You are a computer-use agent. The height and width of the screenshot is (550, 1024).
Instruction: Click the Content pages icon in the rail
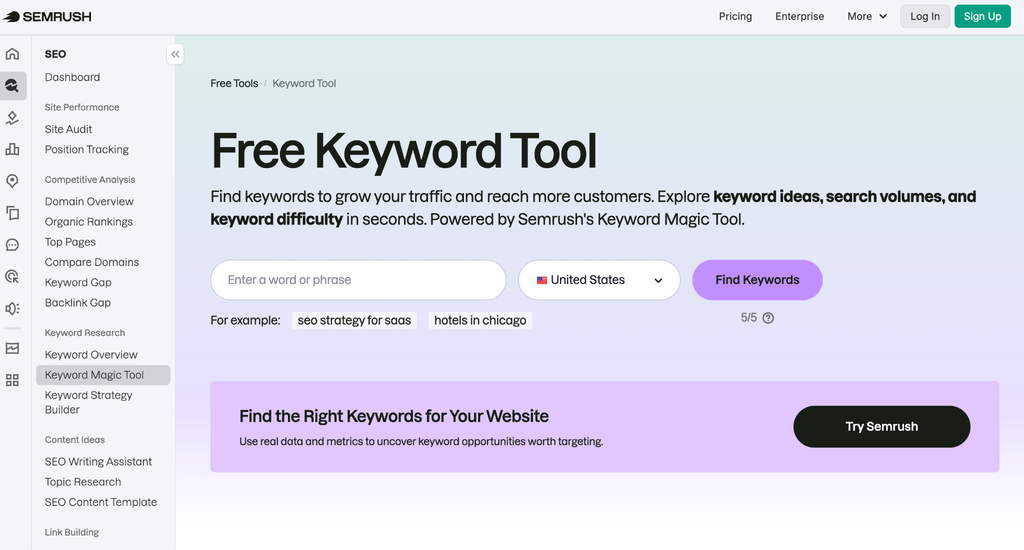point(12,213)
